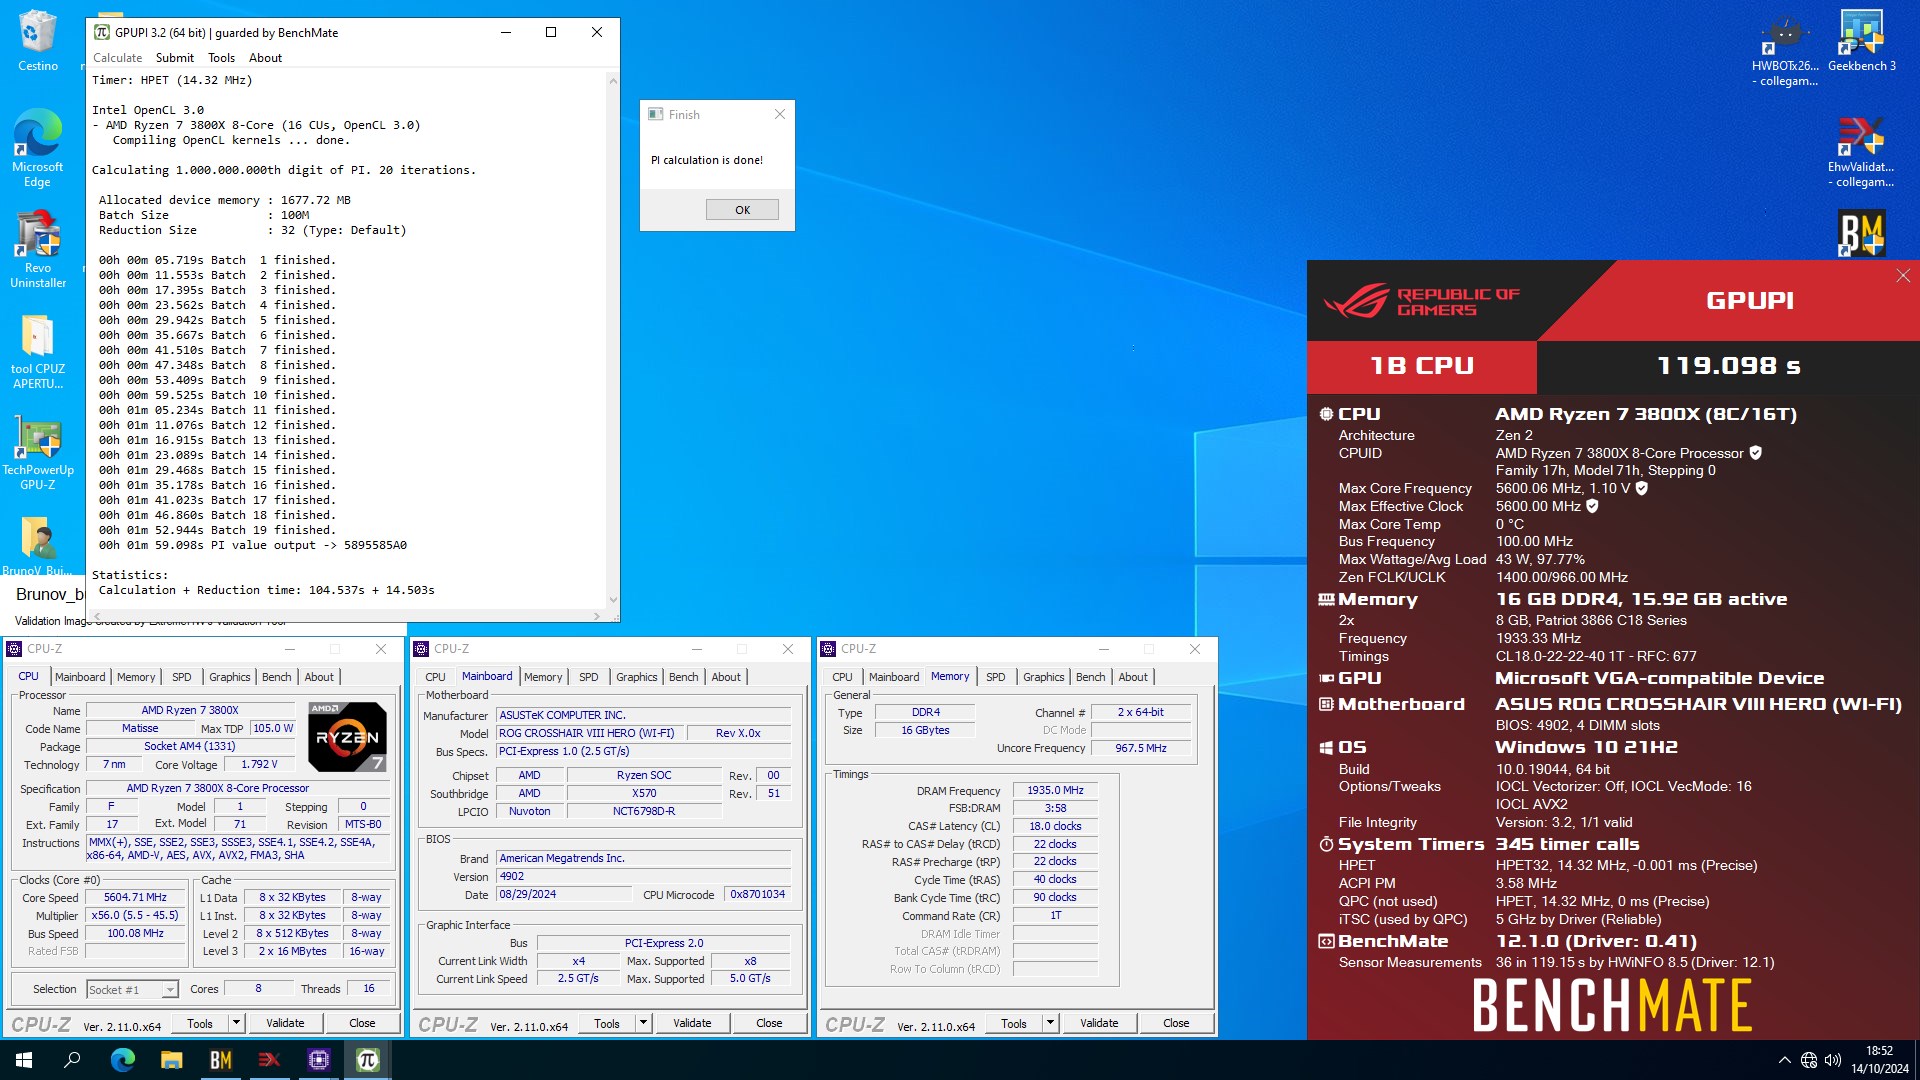Open the Tools menu in GPUPI
Screen dimensions: 1920x1080
point(221,58)
